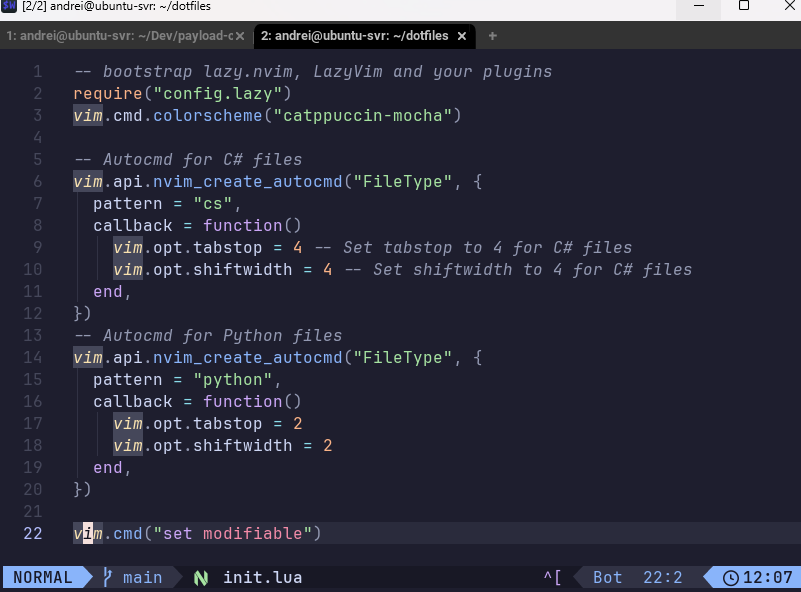Place cursor on the "catppuccin-mocha" string
This screenshot has height=592, width=801.
pyautogui.click(x=362, y=115)
